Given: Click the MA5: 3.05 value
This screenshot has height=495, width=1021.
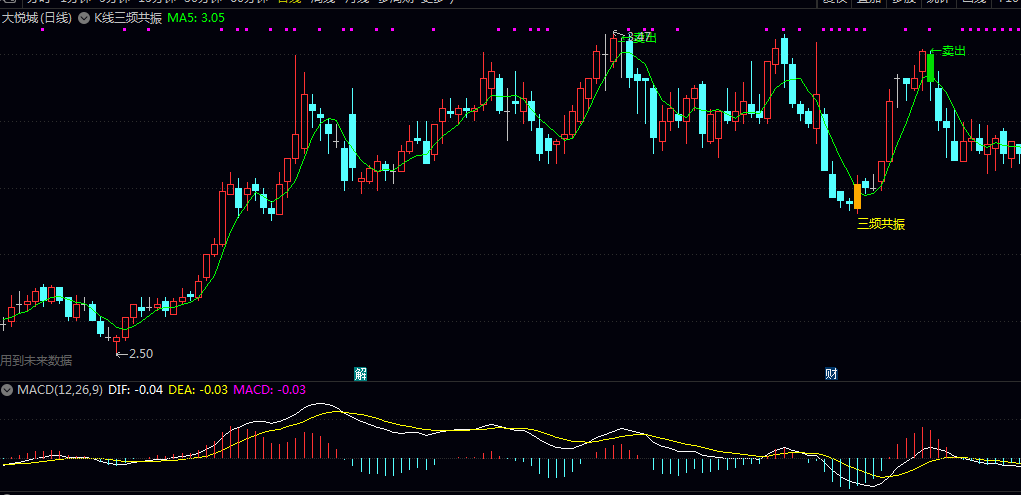Looking at the screenshot, I should coord(196,18).
